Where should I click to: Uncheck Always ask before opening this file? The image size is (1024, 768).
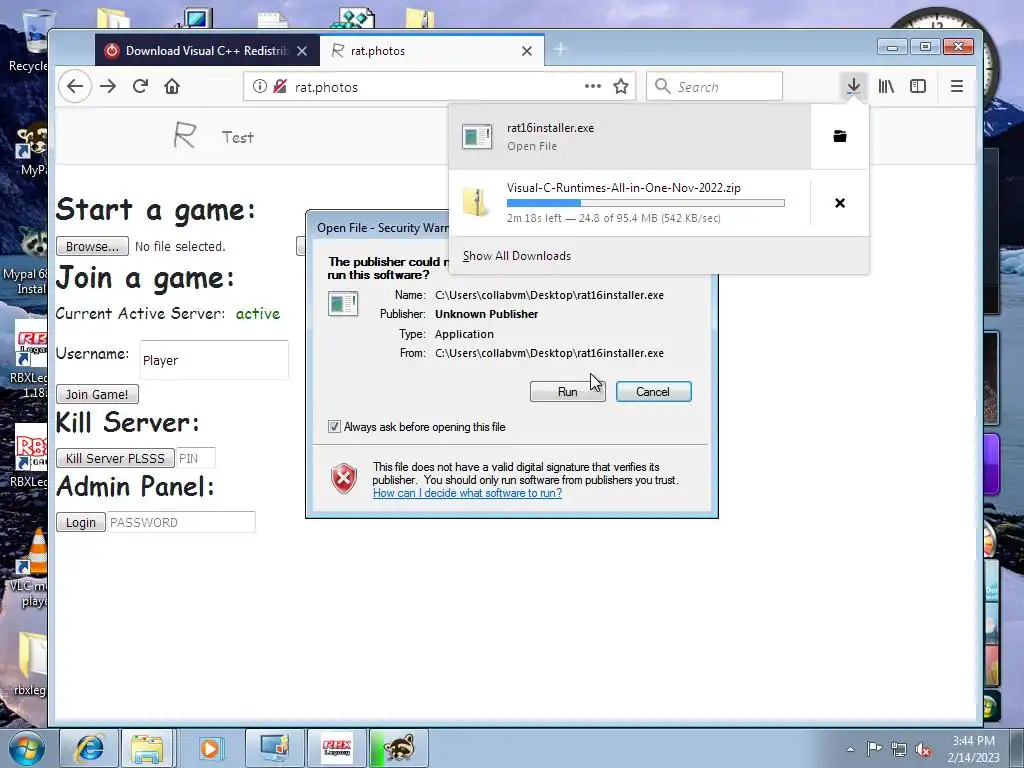pyautogui.click(x=334, y=426)
